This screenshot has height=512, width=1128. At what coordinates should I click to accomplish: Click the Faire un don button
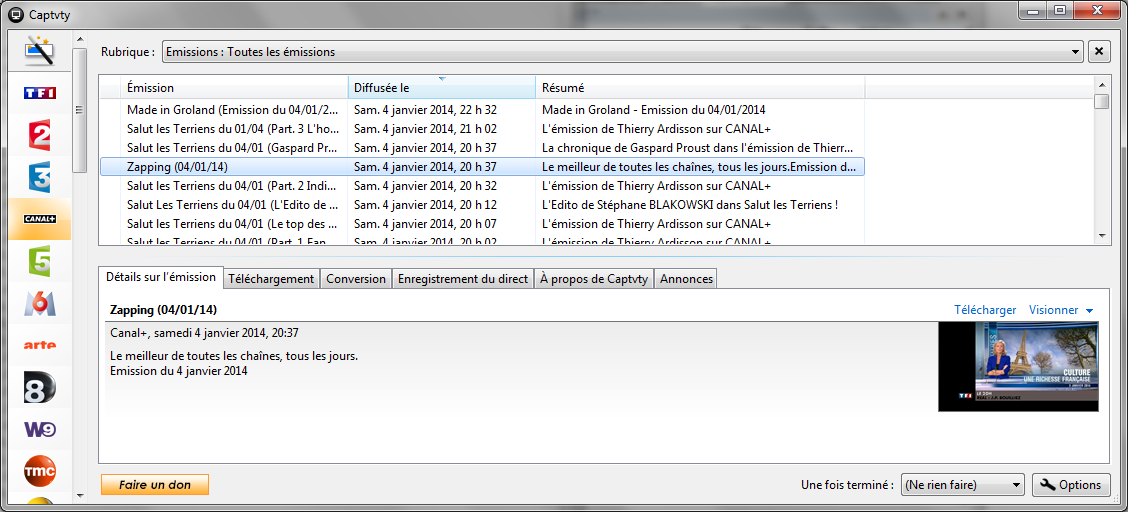tap(155, 485)
